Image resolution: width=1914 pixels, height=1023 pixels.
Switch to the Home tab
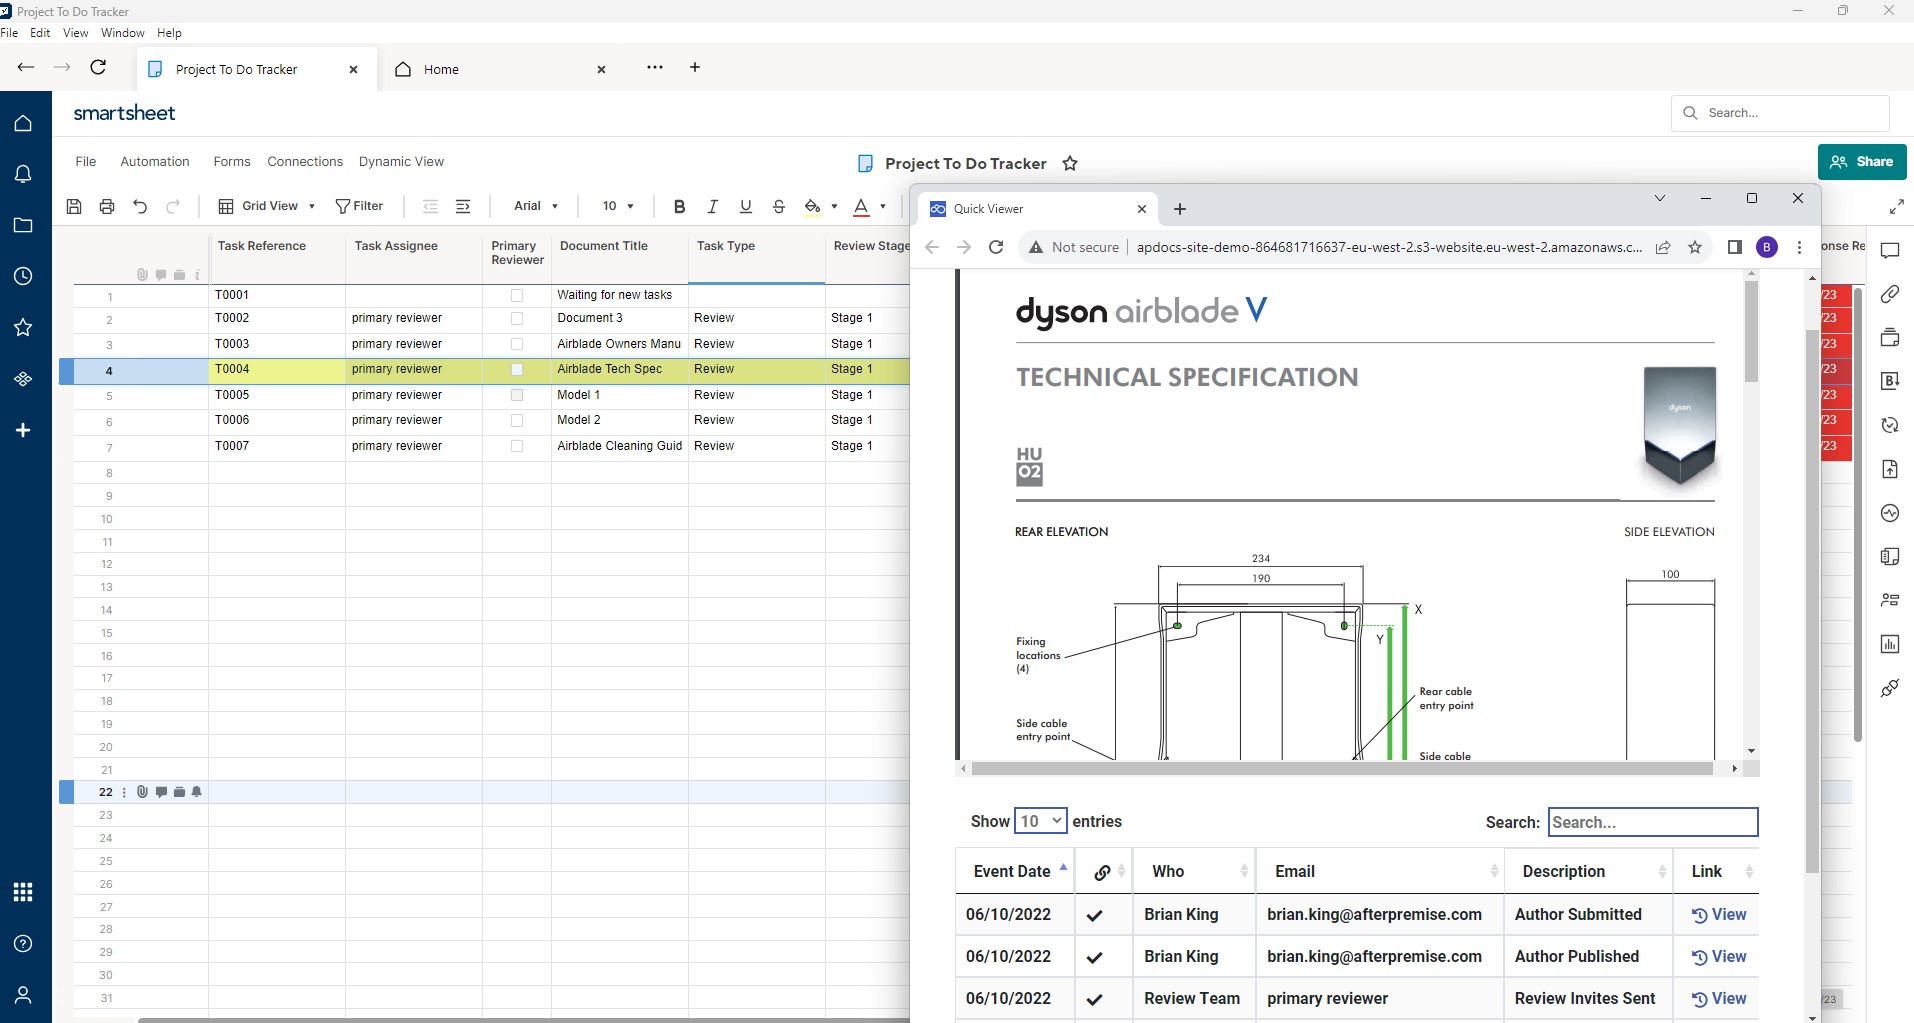pyautogui.click(x=500, y=69)
